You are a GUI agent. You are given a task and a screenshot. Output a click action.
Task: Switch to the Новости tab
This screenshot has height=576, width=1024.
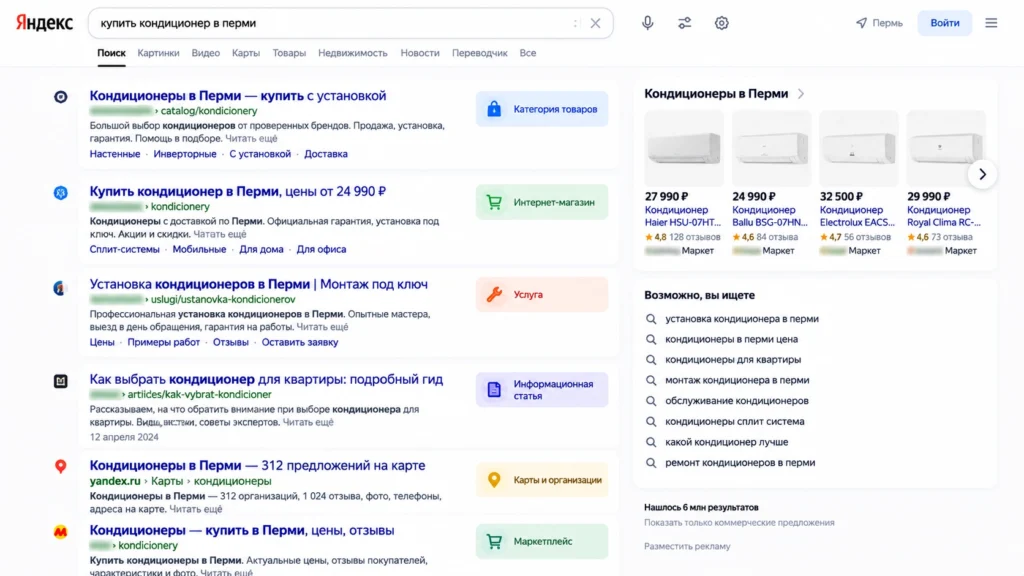click(419, 53)
